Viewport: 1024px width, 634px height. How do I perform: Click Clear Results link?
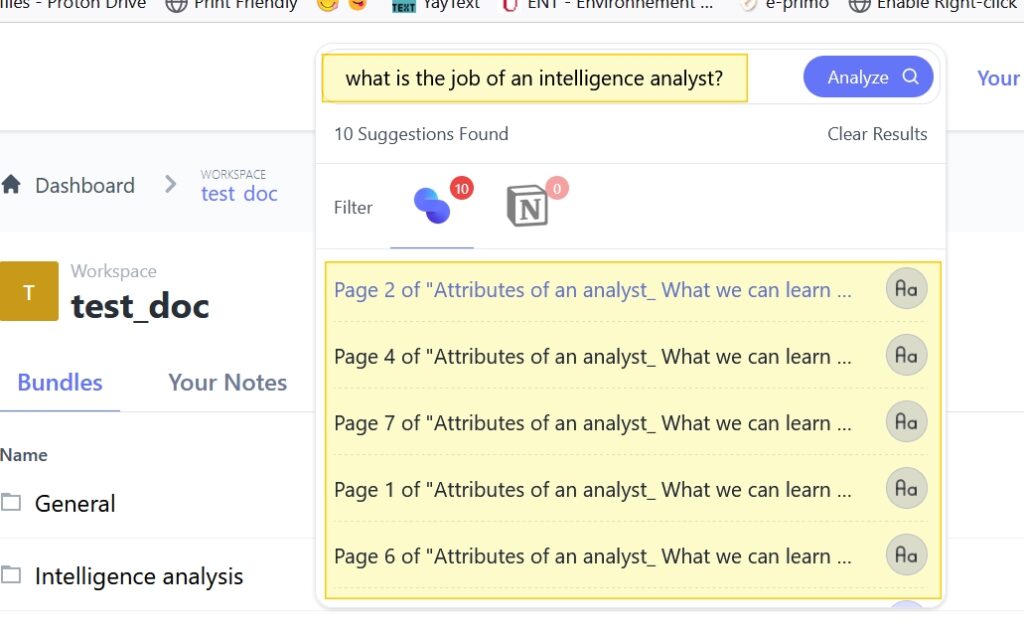877,134
